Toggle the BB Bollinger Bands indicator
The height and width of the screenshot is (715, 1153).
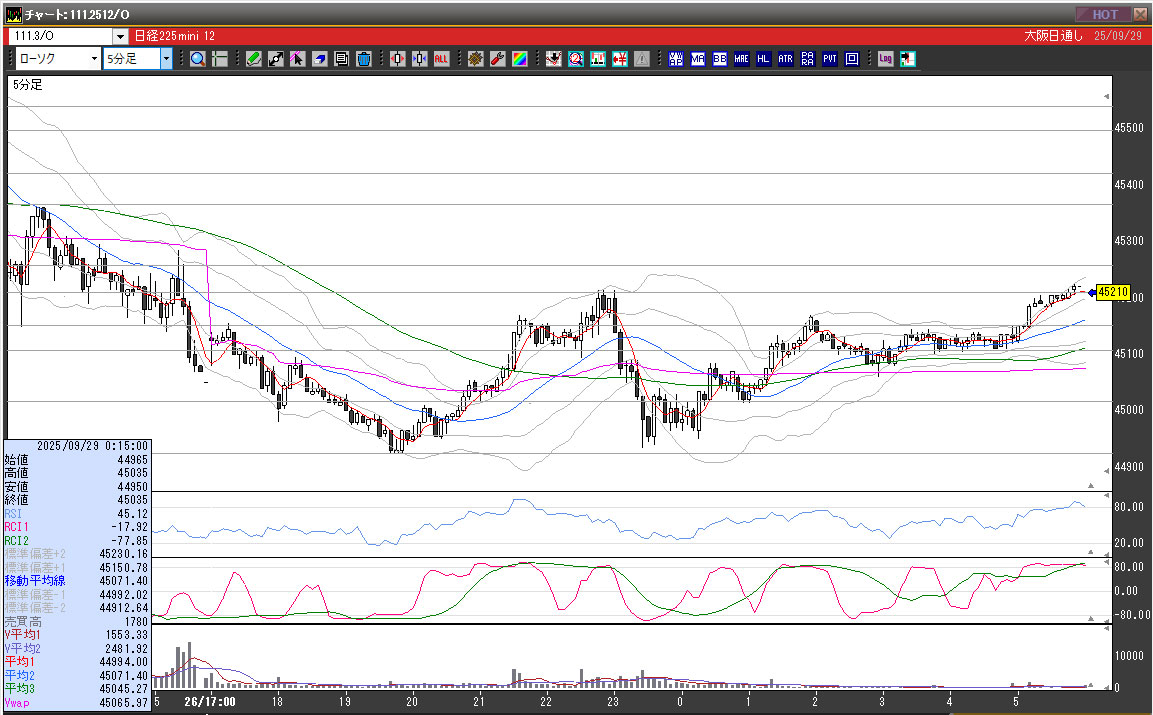coord(719,59)
